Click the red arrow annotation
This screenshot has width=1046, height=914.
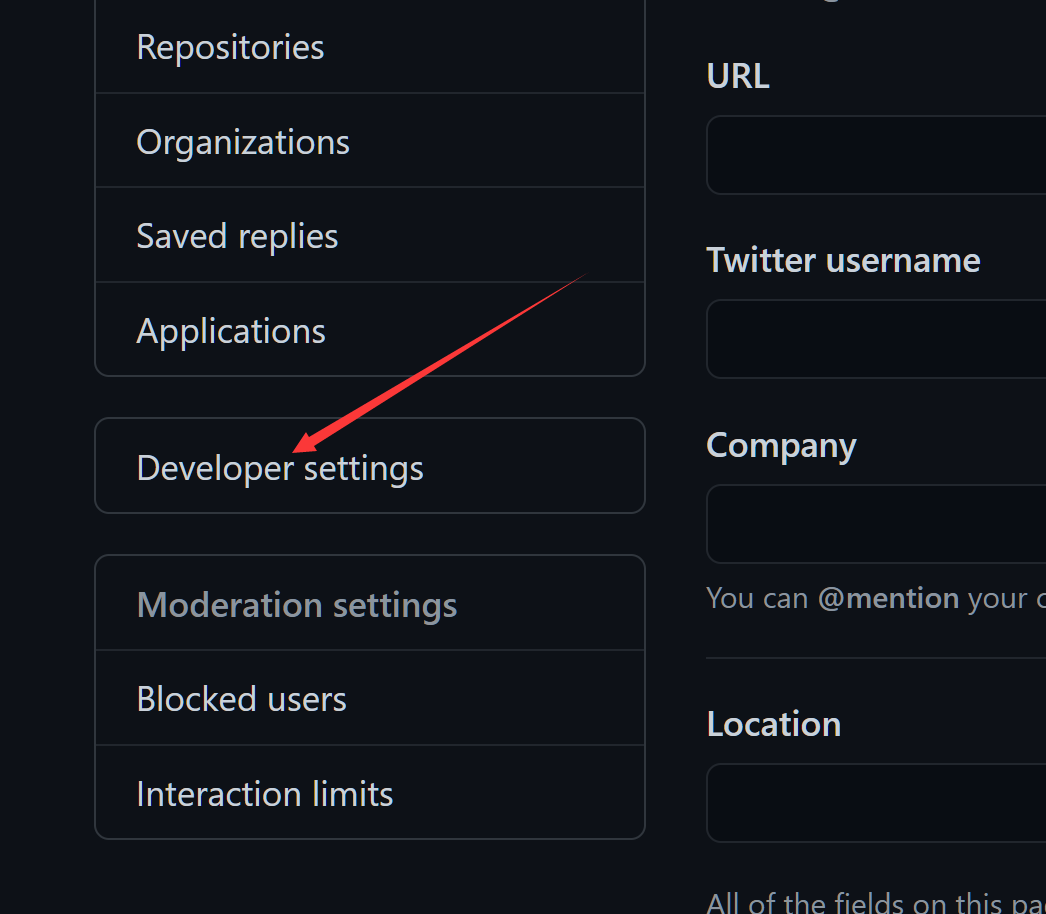[440, 362]
